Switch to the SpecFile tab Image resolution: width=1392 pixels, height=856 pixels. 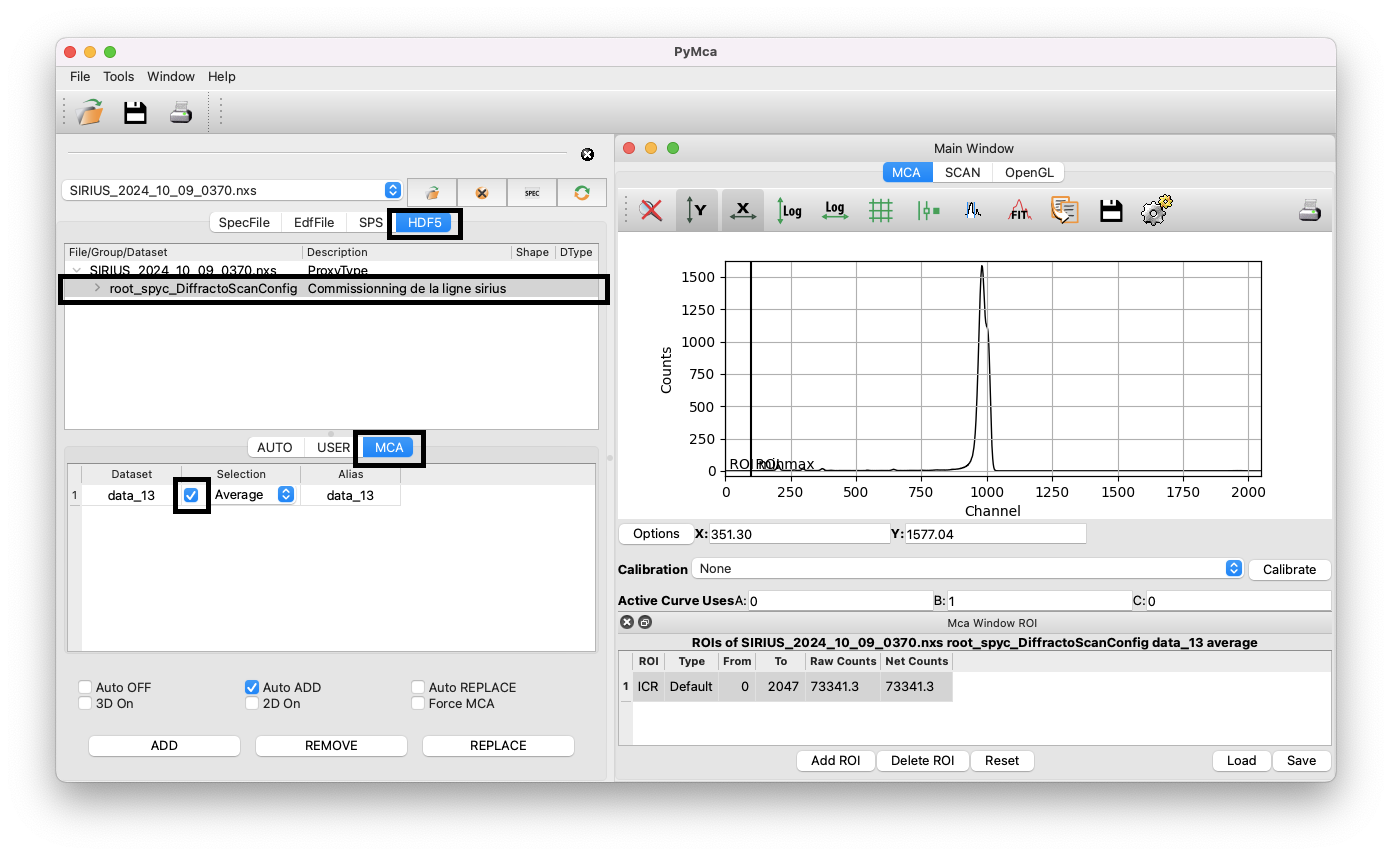coord(244,222)
